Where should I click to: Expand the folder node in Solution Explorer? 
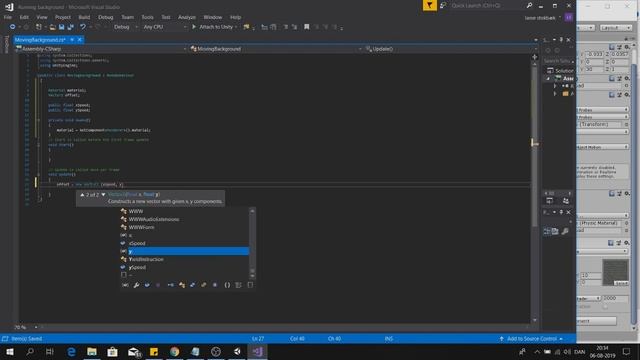555,94
